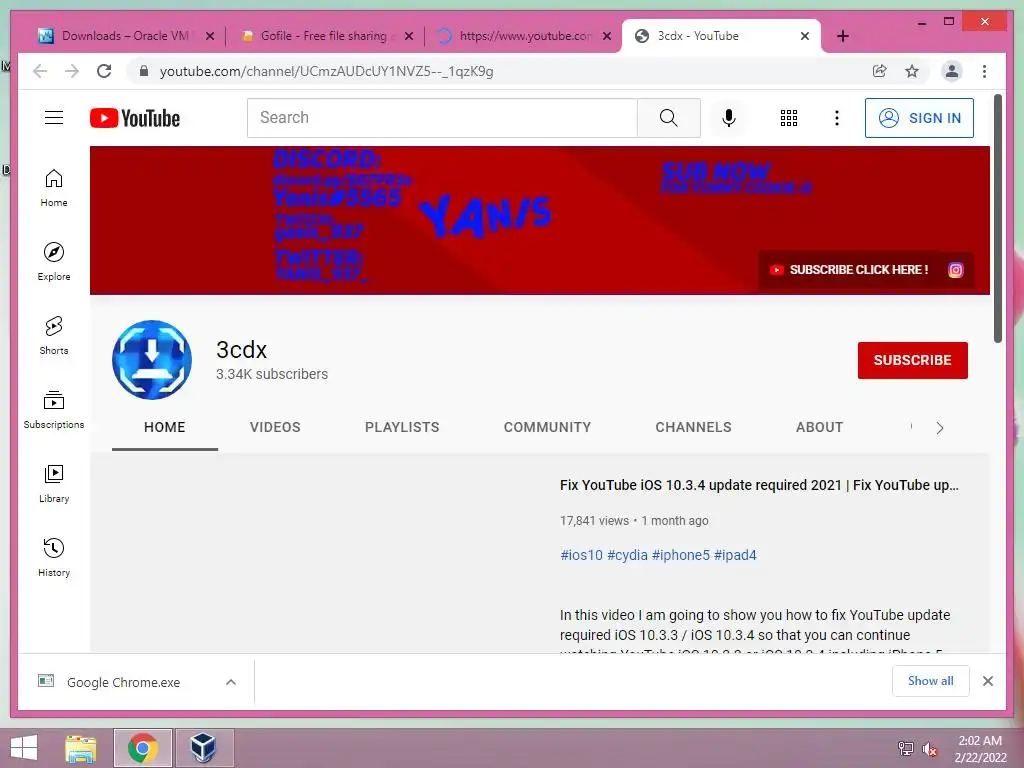Click browser back arrow

click(40, 71)
